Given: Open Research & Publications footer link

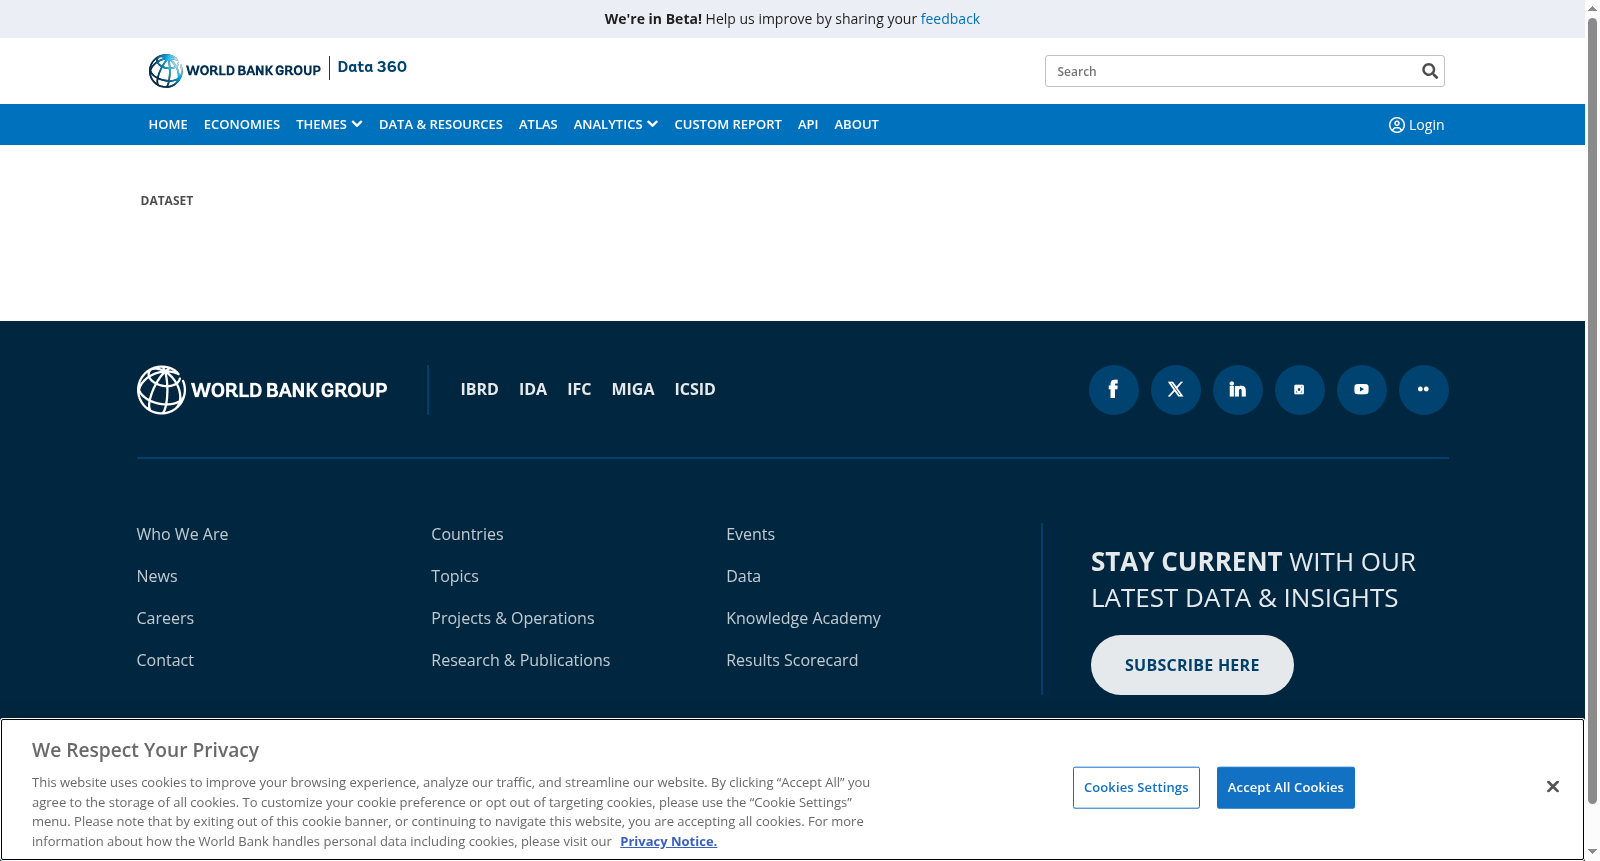Looking at the screenshot, I should pos(521,661).
